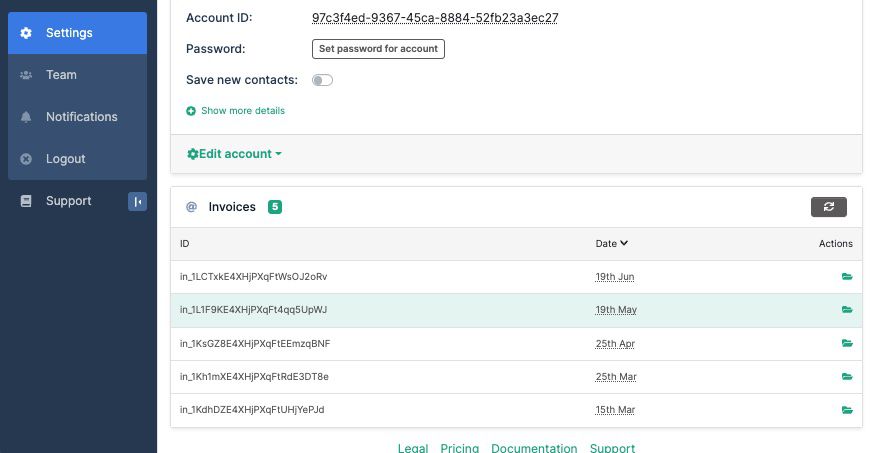Screen dimensions: 873x453
Task: Open folder icon for invoice in_1LCTxkE4XHjPXqFtWsOJ2oRv
Action: 847,277
